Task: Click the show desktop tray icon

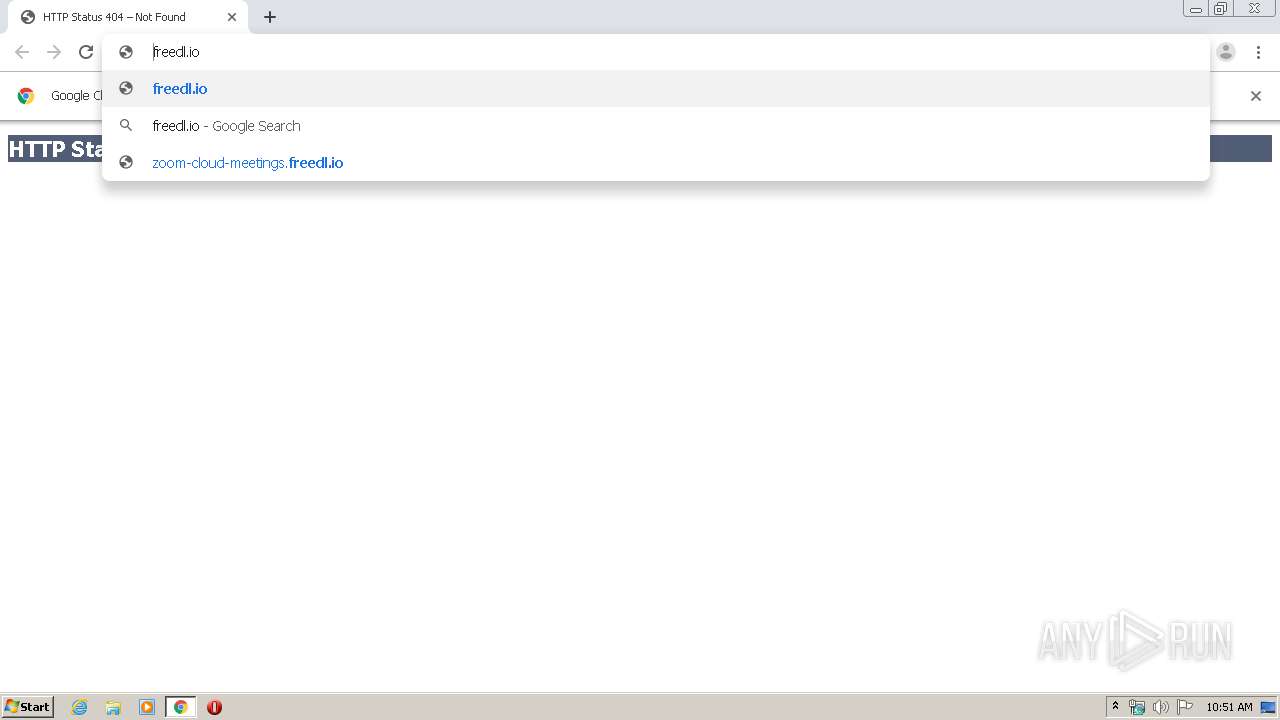Action: coord(1268,707)
